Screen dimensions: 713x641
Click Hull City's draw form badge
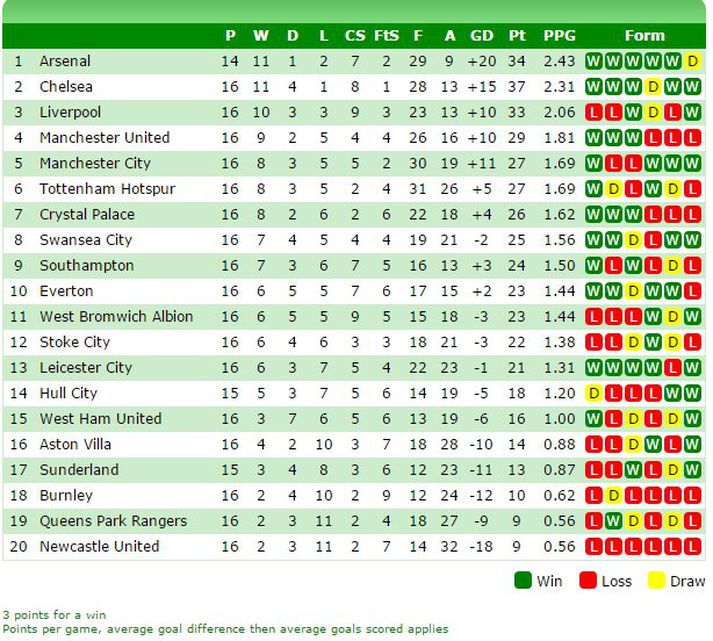point(593,393)
